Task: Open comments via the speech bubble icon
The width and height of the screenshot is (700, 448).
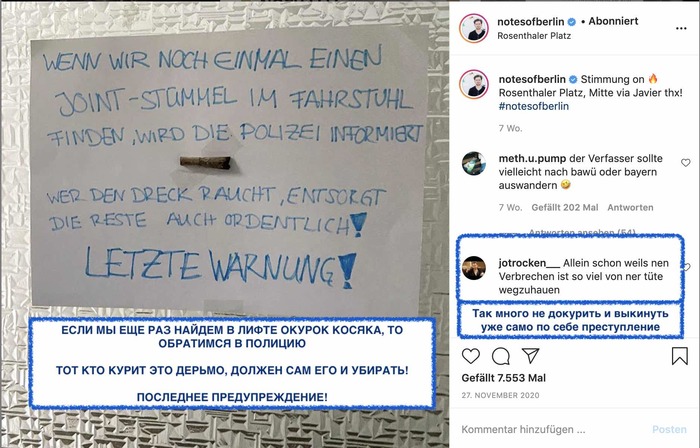Action: (x=500, y=356)
